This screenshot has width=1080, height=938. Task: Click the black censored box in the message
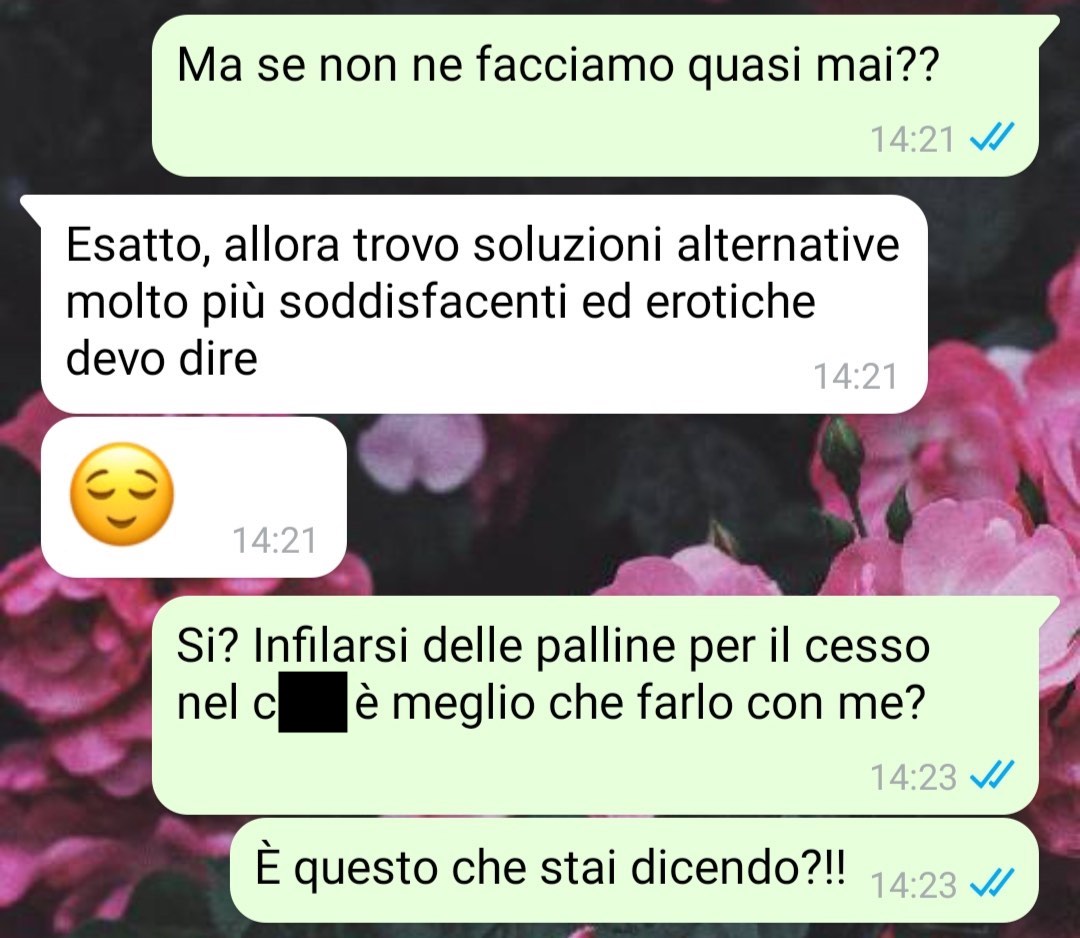tap(313, 701)
